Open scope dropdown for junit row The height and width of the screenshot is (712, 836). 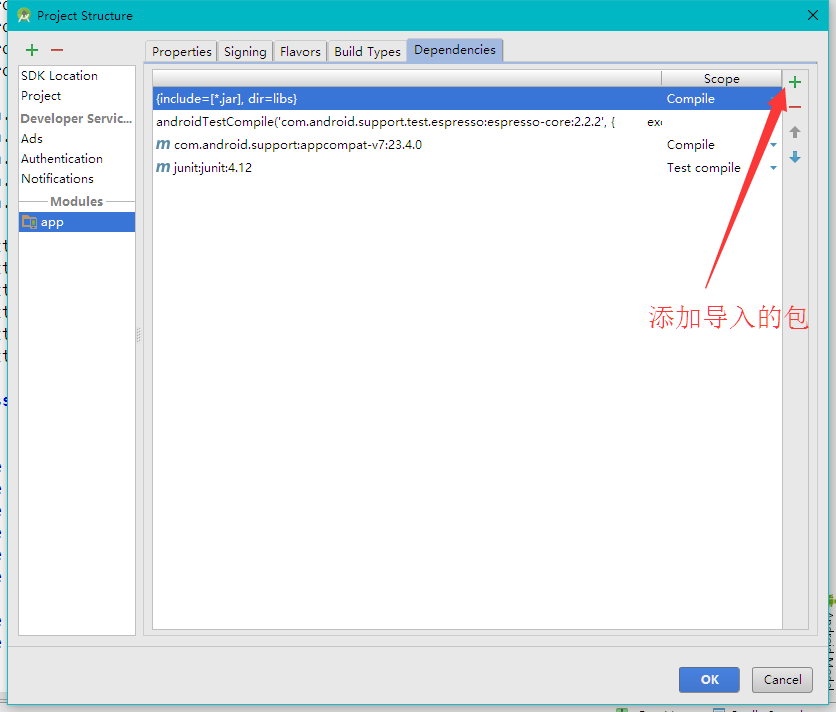[x=773, y=168]
